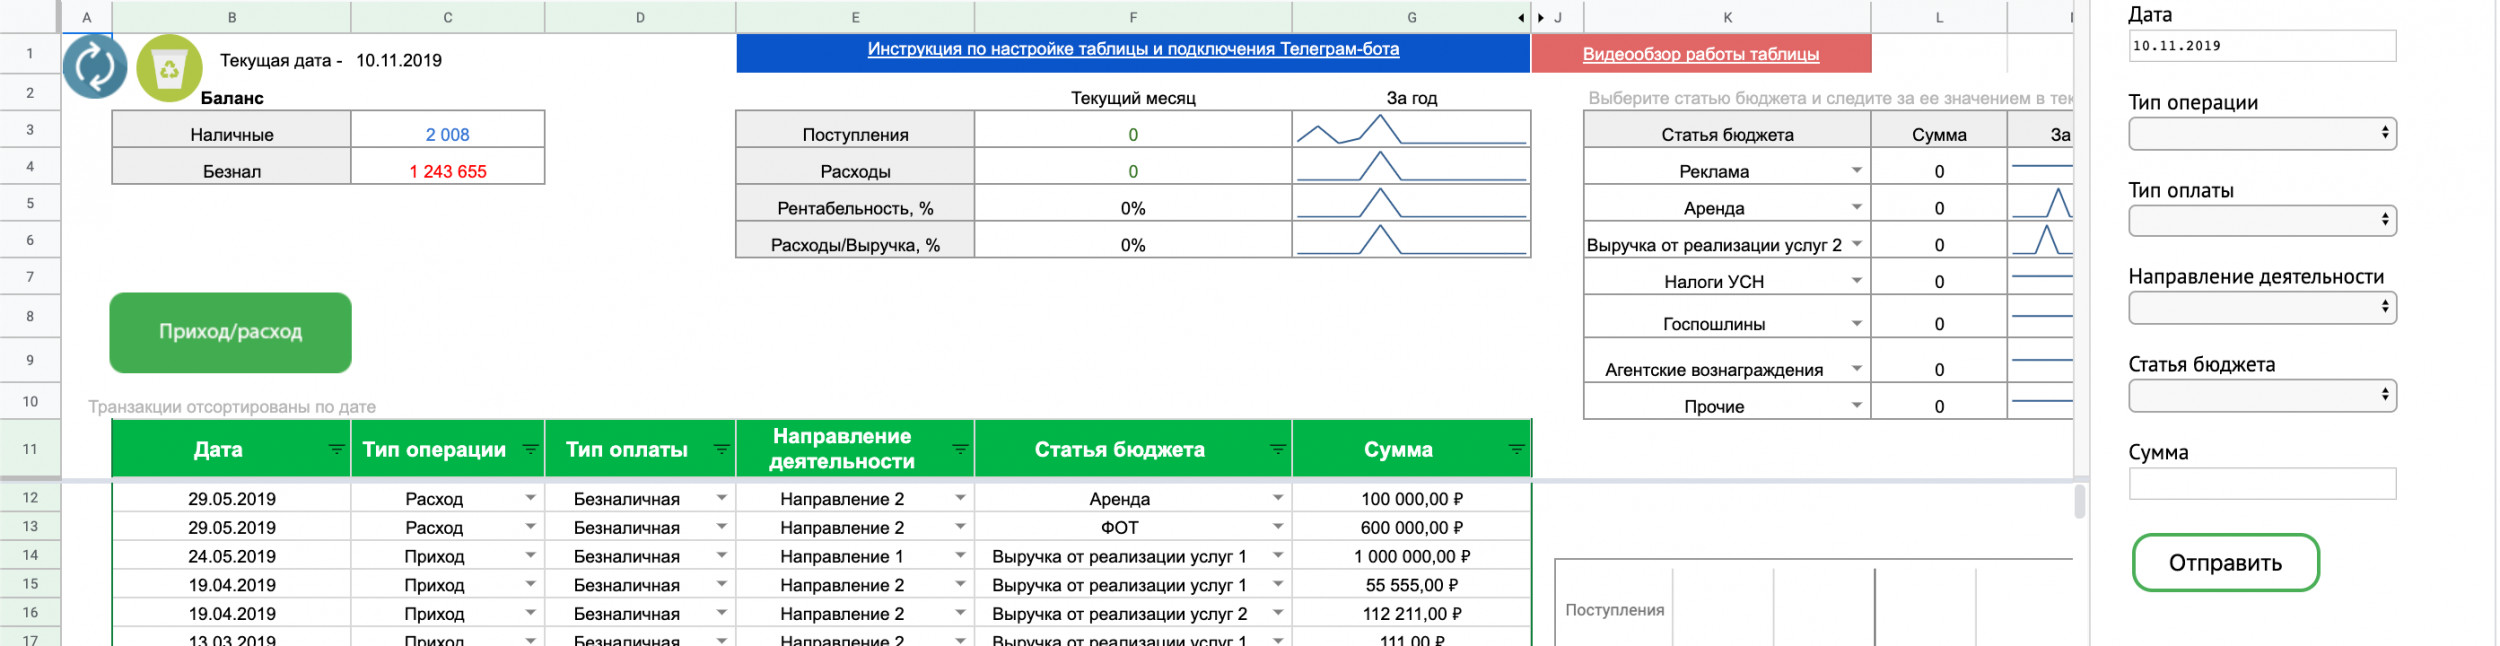2500x646 pixels.
Task: Click the amount cell 1 000 000,00 ₽
Action: pyautogui.click(x=1411, y=556)
